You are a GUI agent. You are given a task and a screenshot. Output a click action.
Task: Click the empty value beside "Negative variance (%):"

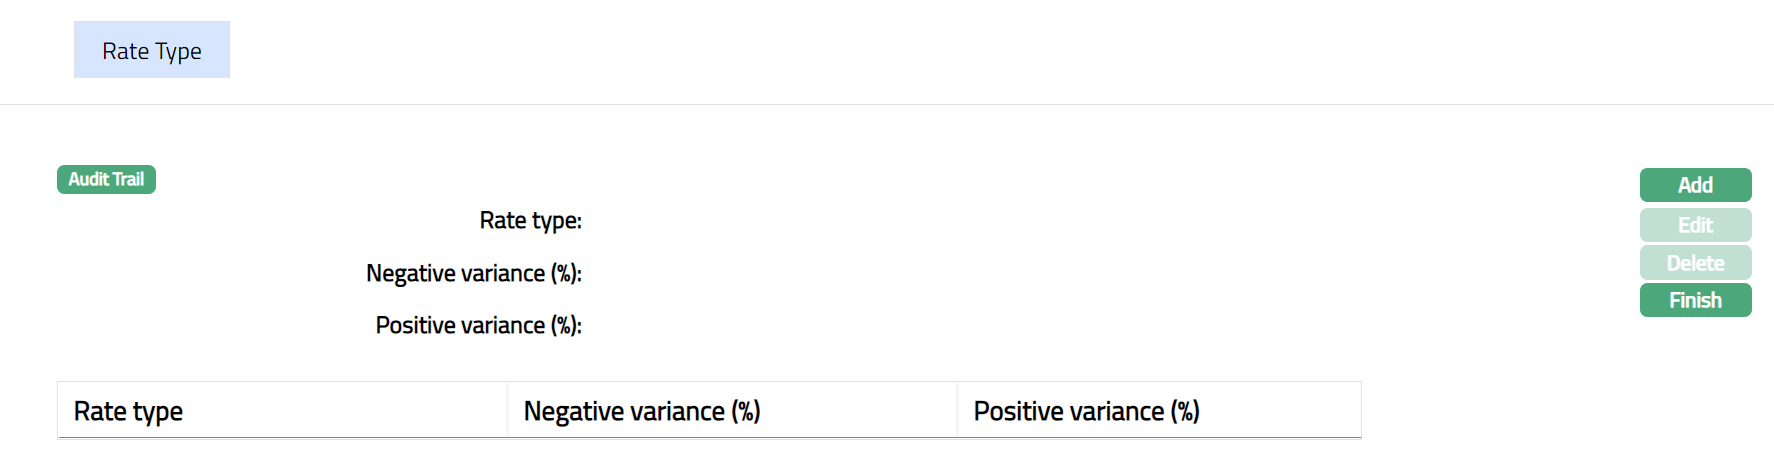[x=700, y=274]
